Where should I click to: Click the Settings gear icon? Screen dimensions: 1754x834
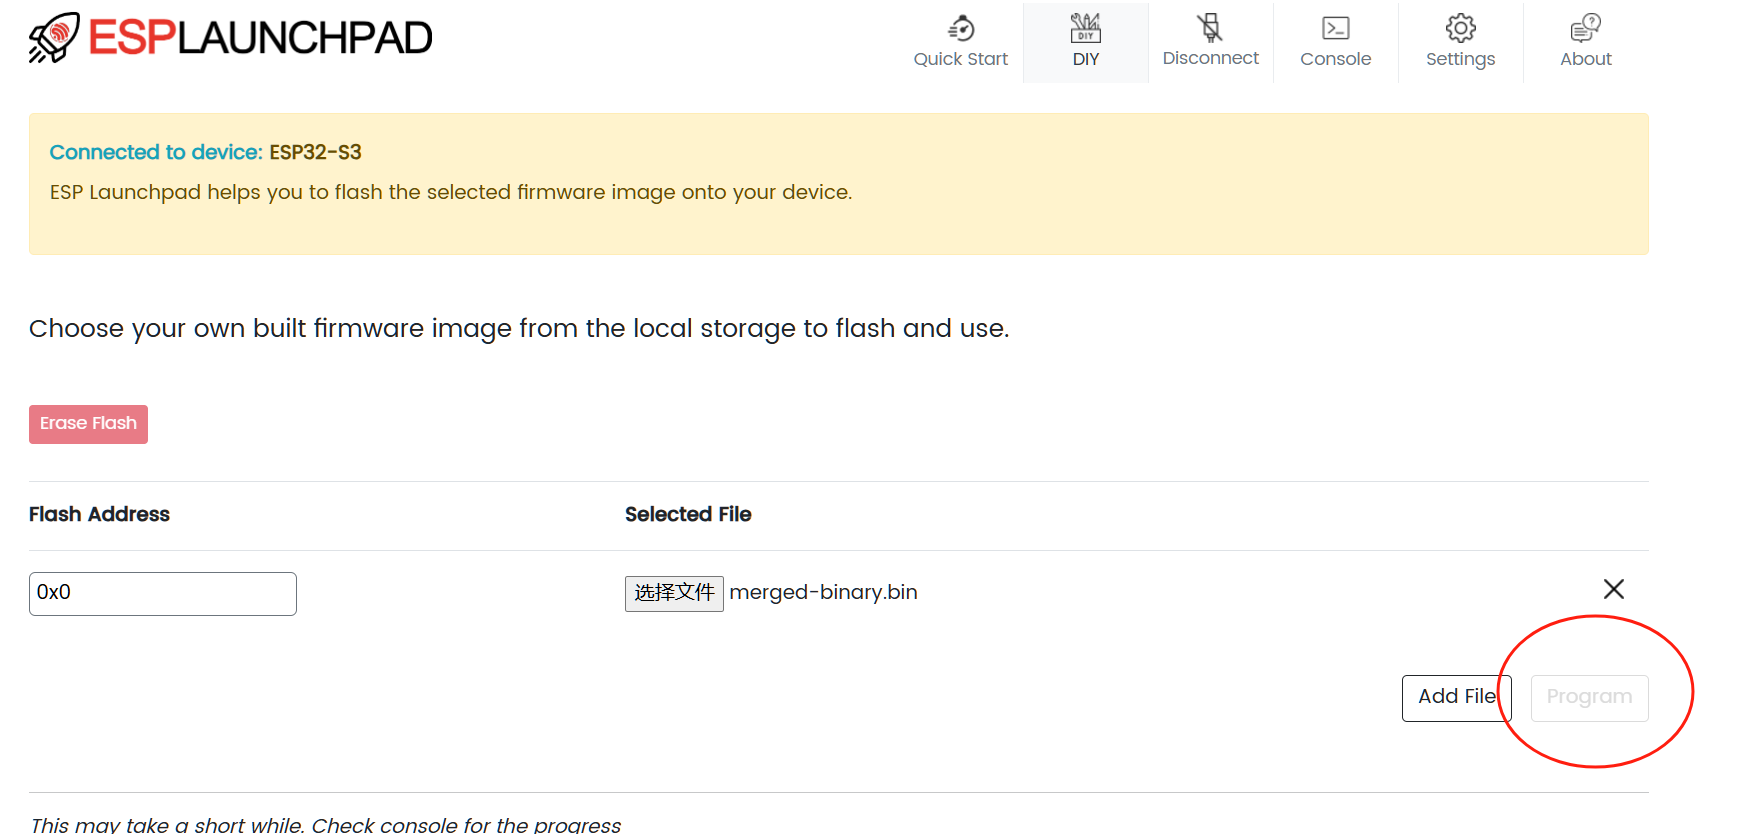1460,28
